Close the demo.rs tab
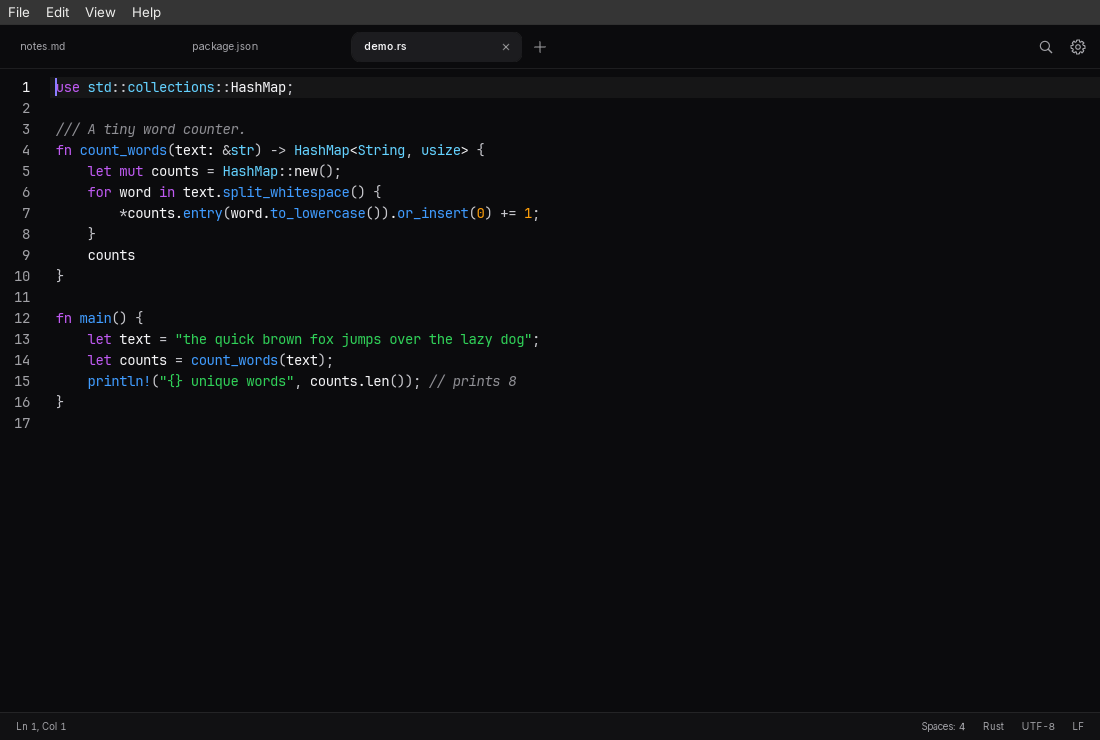Screen dimensions: 1100x740 point(506,47)
